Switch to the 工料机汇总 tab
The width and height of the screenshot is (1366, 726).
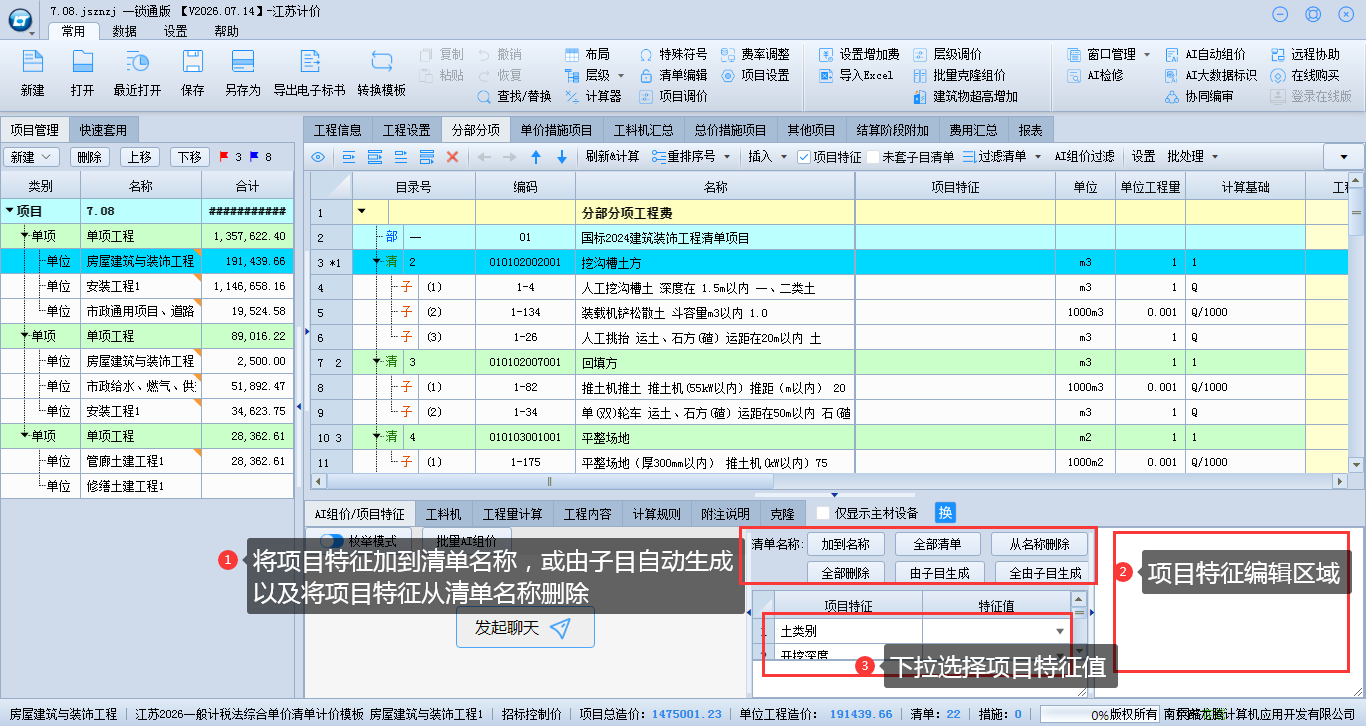coord(643,130)
